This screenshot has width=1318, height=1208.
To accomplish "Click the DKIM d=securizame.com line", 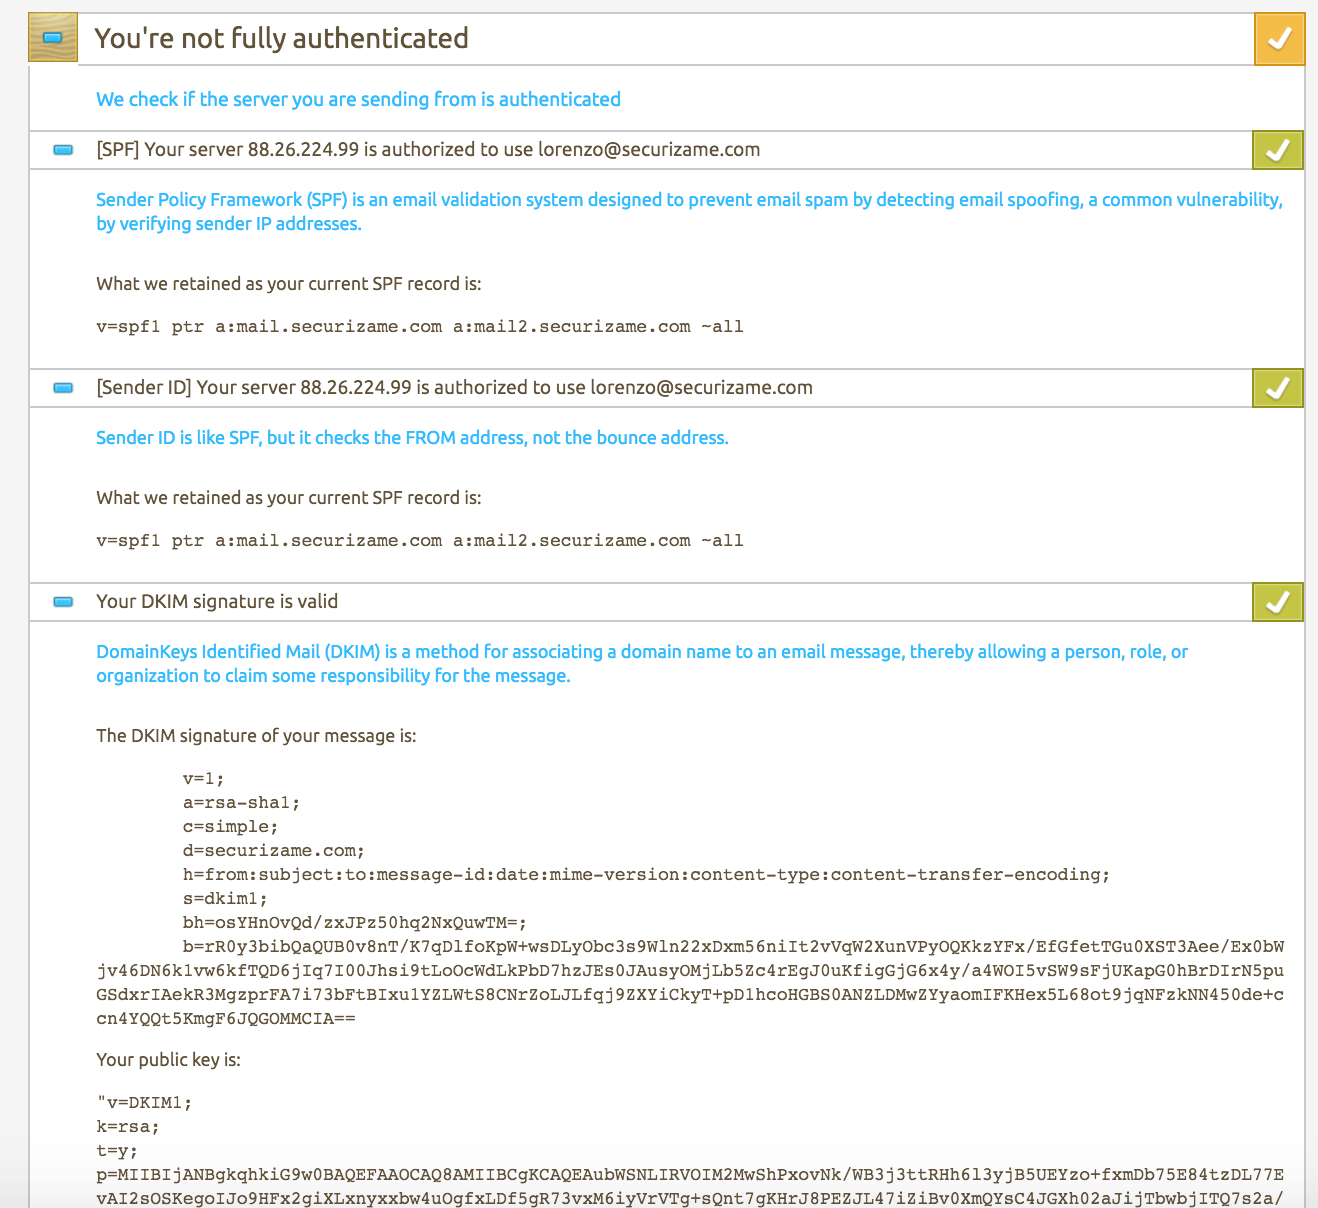I will (273, 851).
